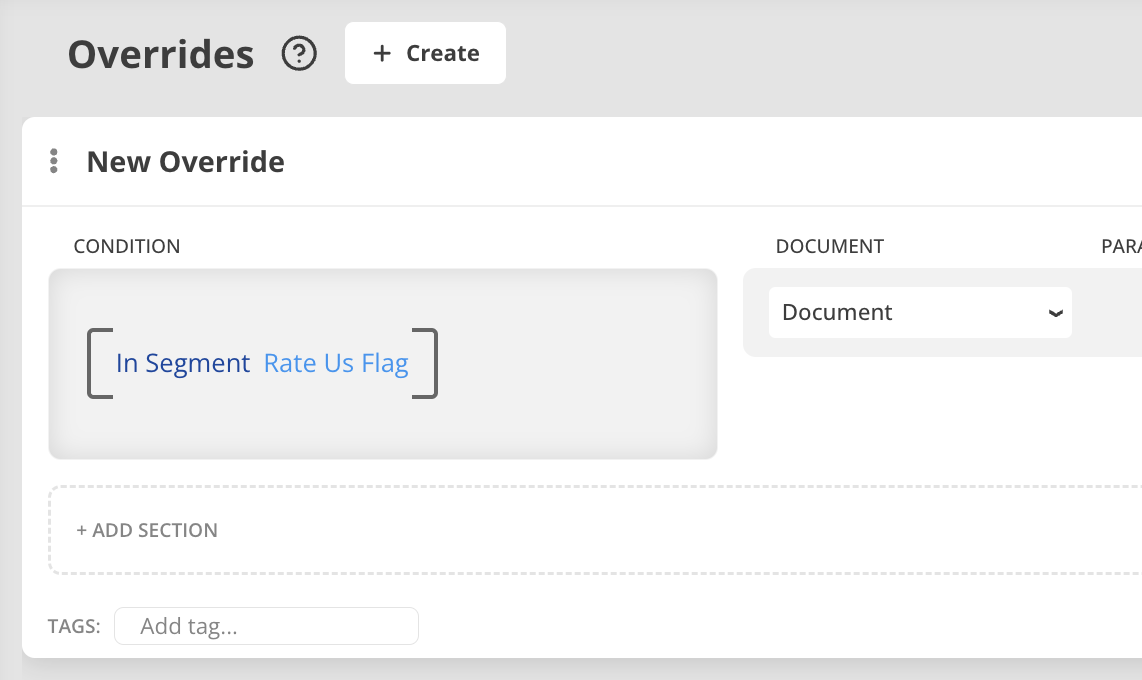Click the New Override title
1142x680 pixels.
(186, 162)
